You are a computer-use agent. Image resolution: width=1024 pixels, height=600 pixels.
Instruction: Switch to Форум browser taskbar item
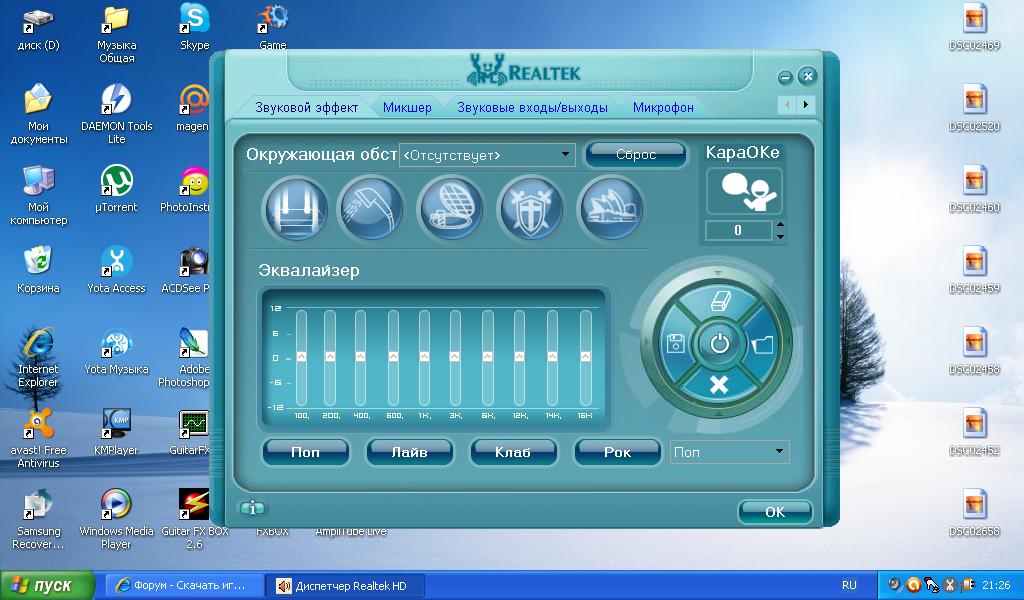185,586
